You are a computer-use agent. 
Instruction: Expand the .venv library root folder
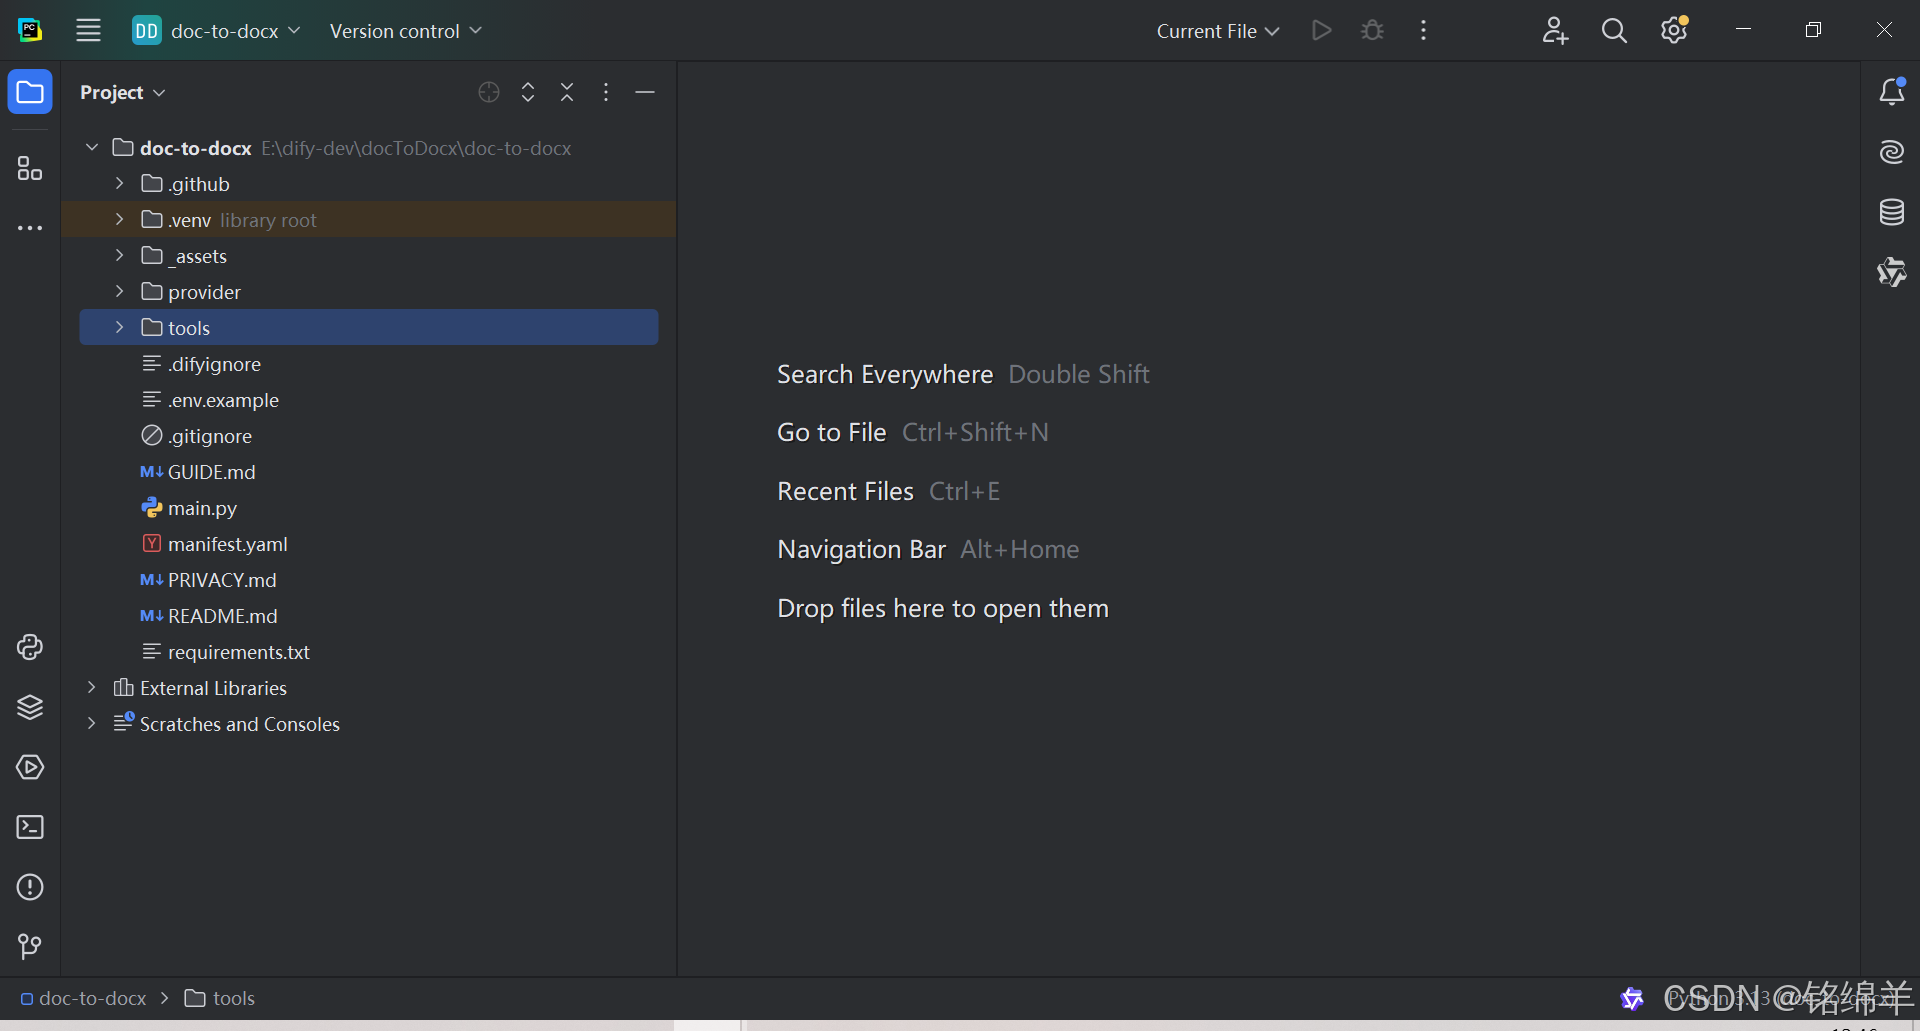click(x=119, y=219)
